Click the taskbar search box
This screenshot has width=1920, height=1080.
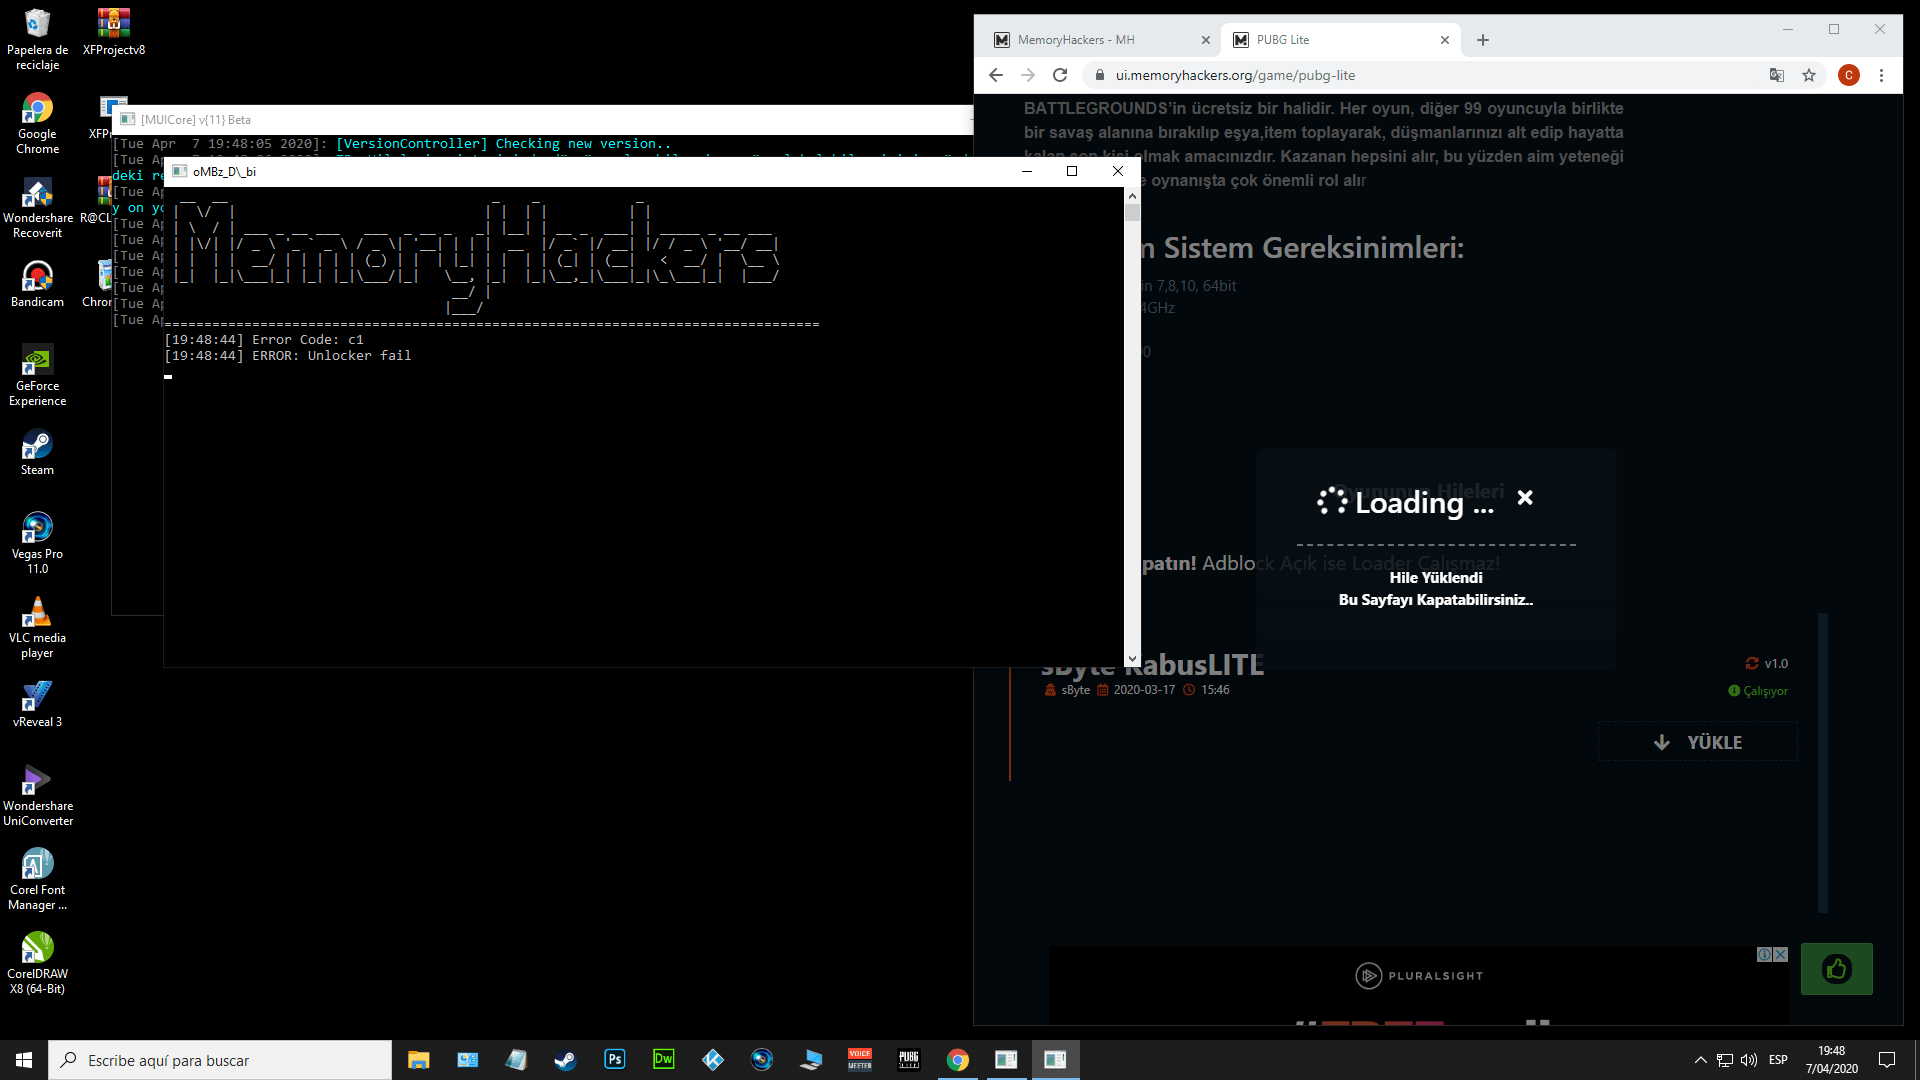(x=220, y=1060)
